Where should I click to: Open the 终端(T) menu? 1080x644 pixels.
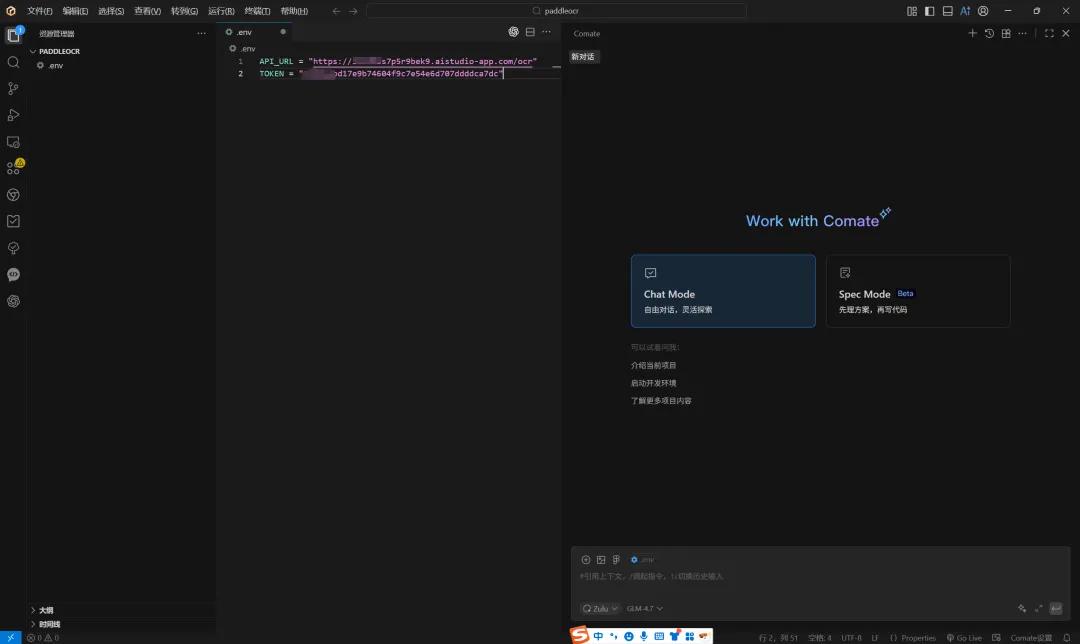pyautogui.click(x=257, y=11)
